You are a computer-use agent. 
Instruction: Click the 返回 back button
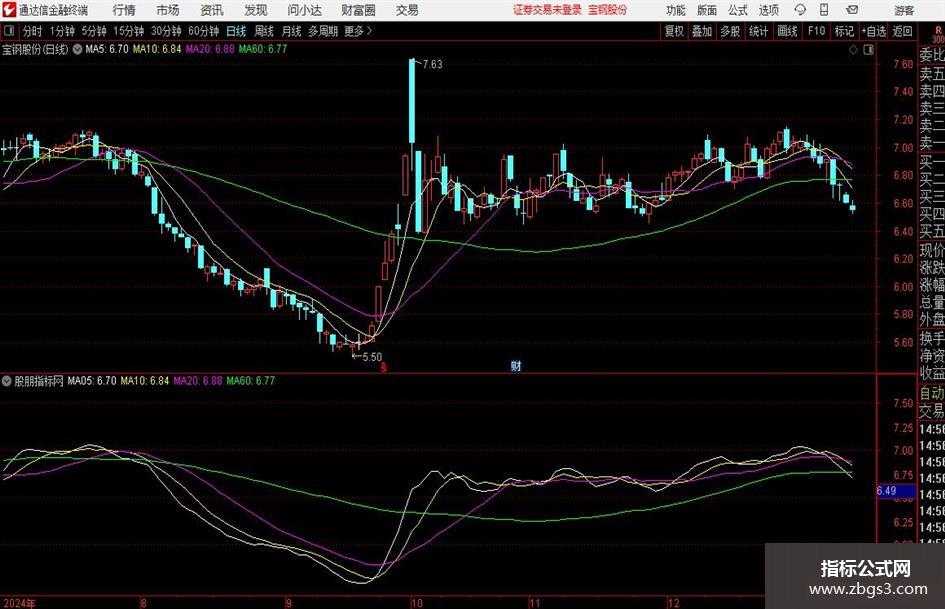(x=902, y=31)
